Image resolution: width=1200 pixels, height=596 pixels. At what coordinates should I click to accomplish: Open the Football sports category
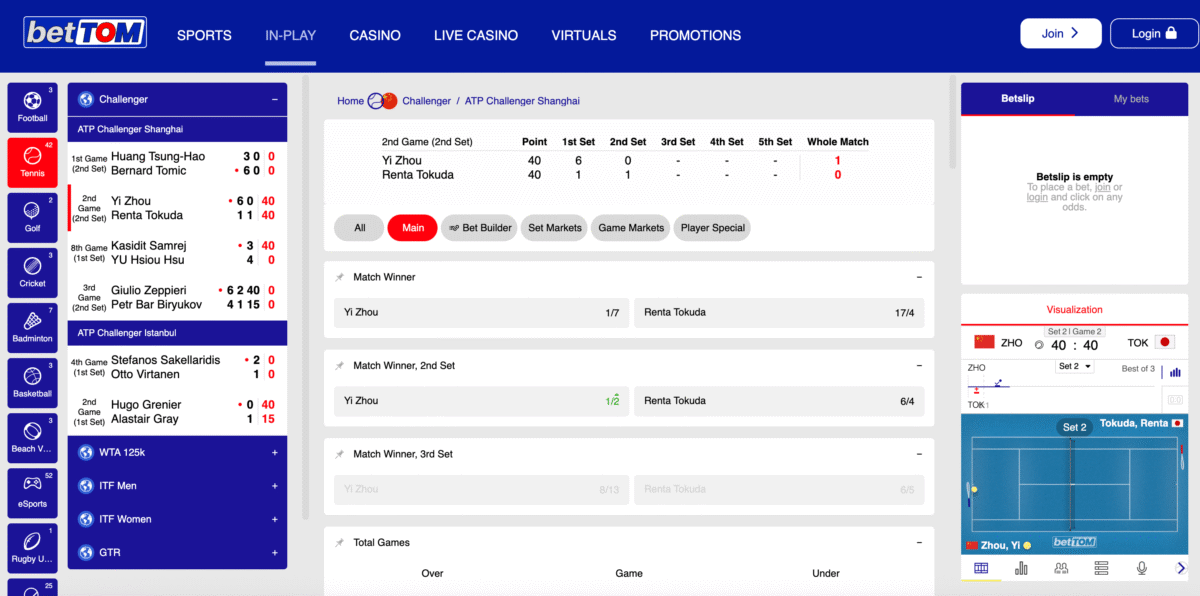[32, 107]
